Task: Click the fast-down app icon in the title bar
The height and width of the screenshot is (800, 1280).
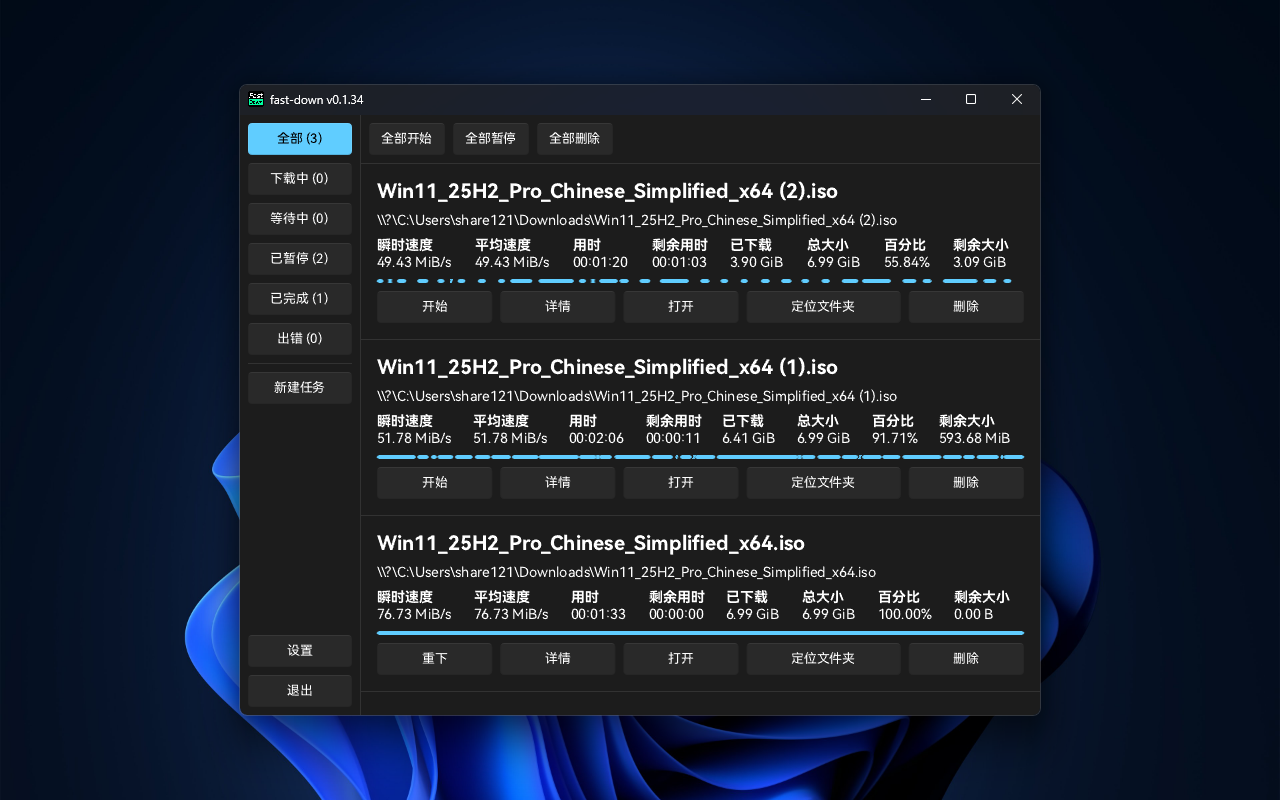Action: click(x=257, y=99)
